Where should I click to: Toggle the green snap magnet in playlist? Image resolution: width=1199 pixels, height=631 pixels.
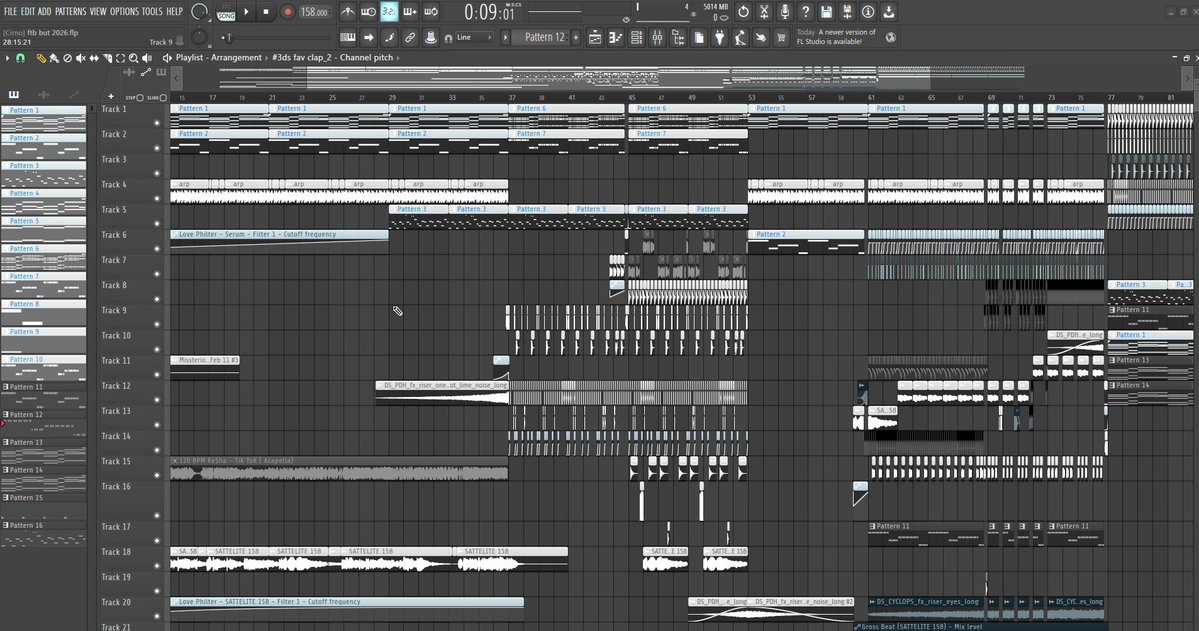pos(21,58)
